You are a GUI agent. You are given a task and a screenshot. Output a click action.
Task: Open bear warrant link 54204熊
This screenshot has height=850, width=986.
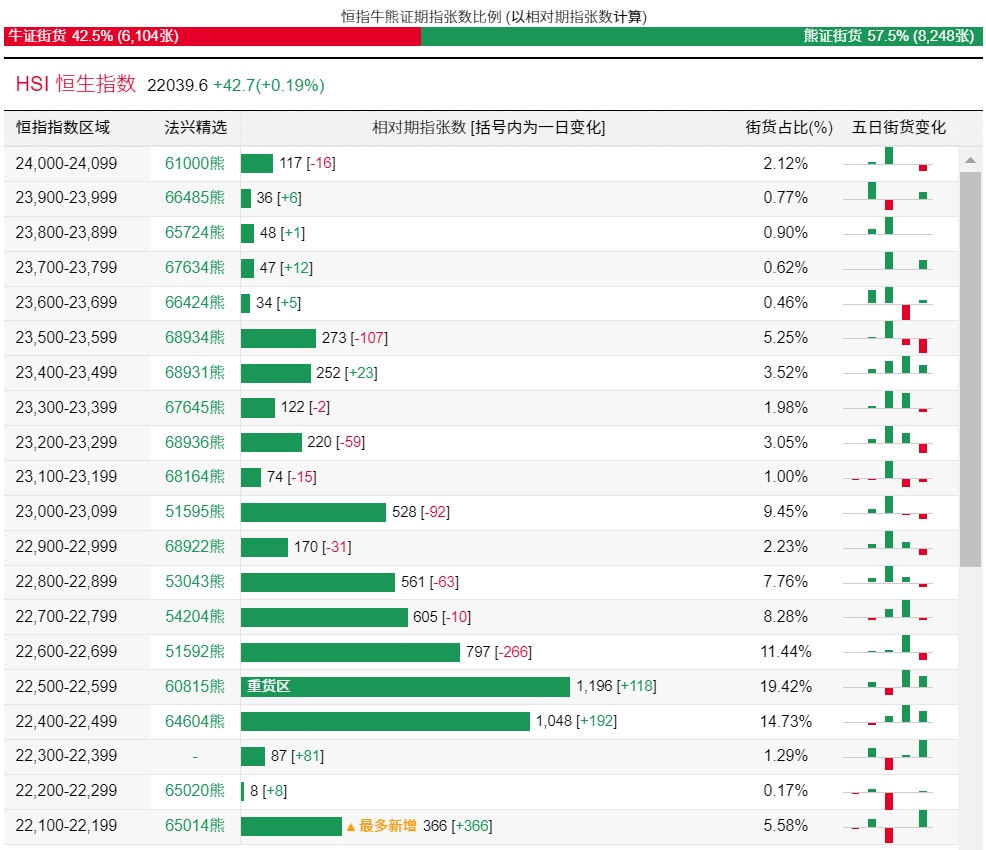195,617
